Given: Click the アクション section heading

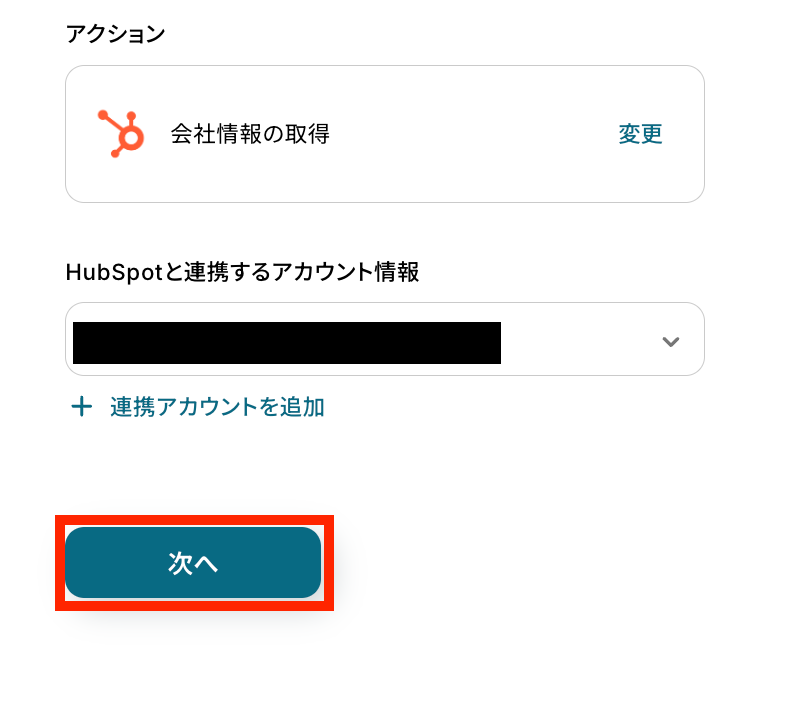Looking at the screenshot, I should point(115,34).
